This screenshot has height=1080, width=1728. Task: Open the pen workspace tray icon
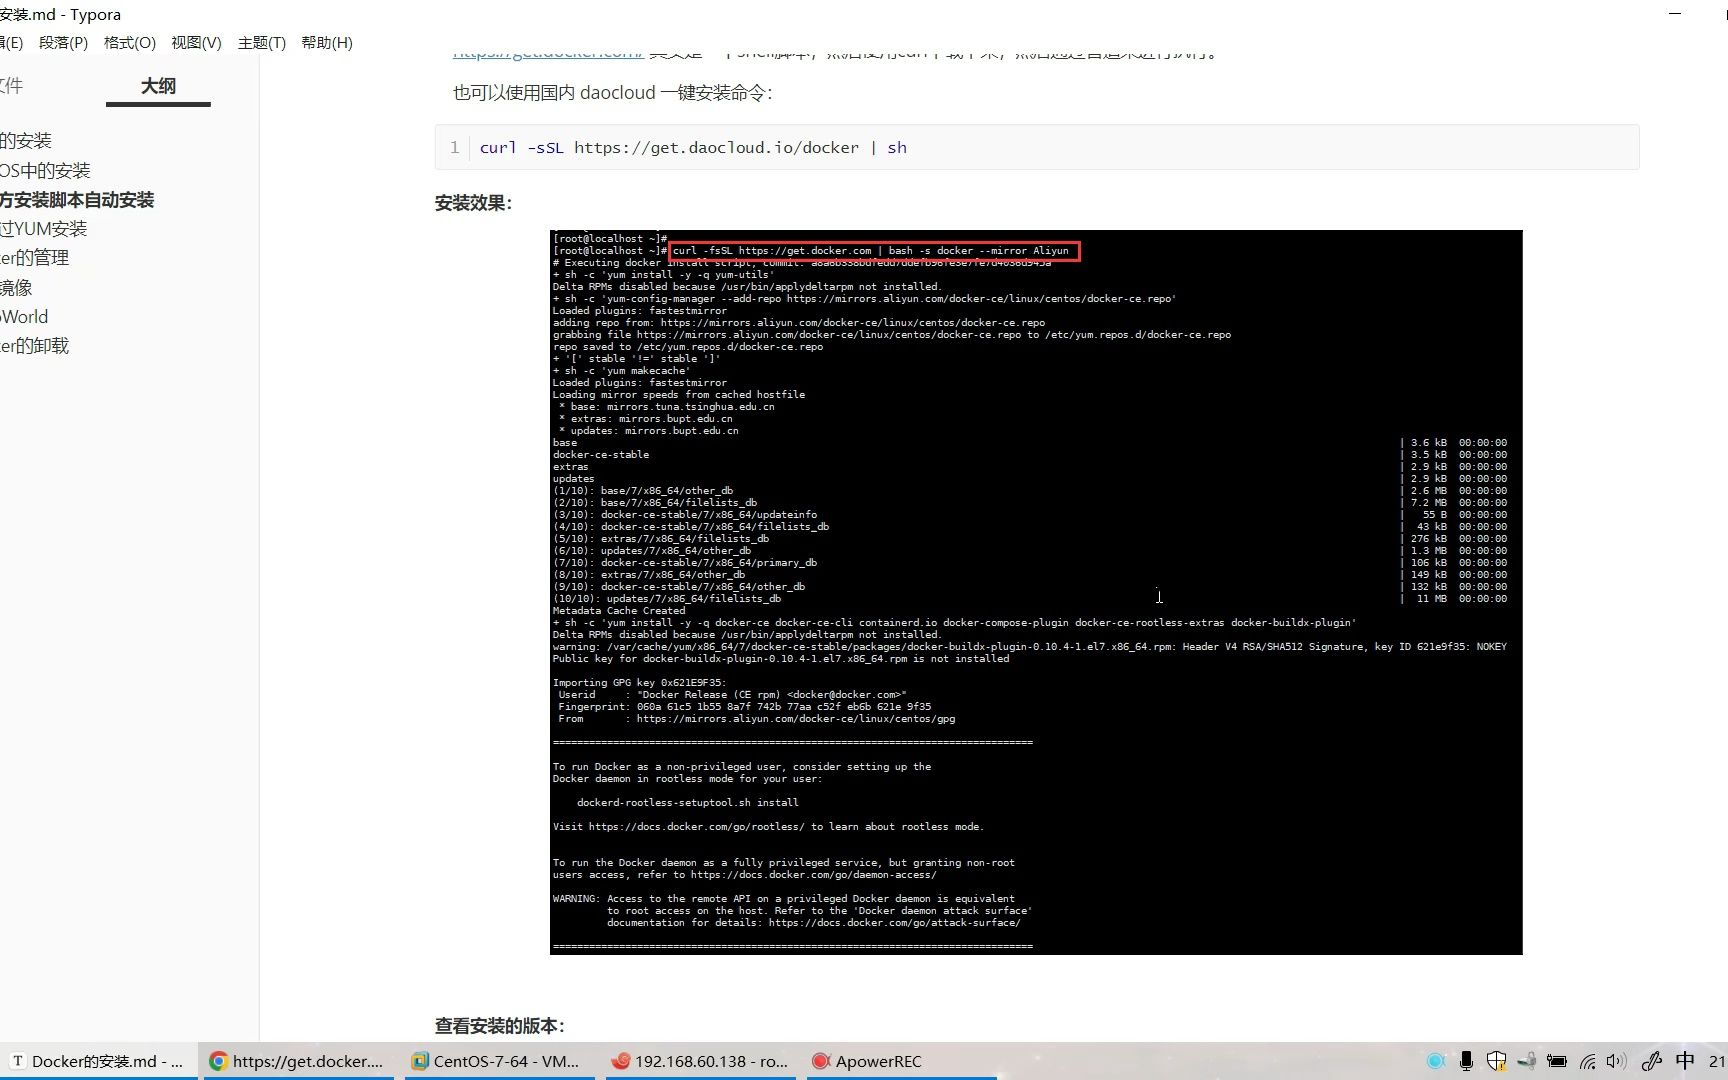tap(1651, 1061)
